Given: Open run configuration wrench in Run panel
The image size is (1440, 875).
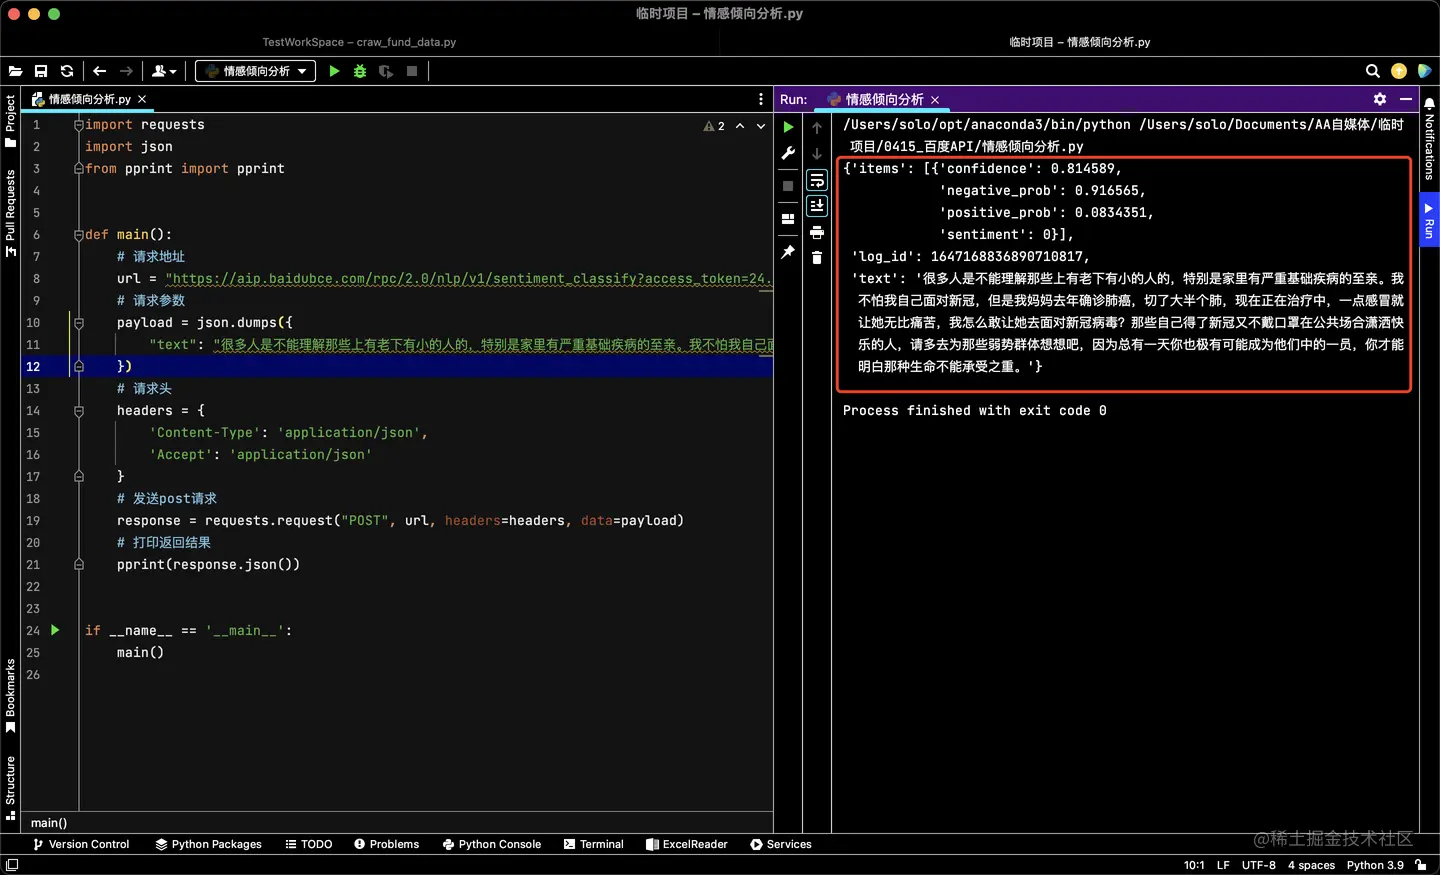Looking at the screenshot, I should 788,154.
